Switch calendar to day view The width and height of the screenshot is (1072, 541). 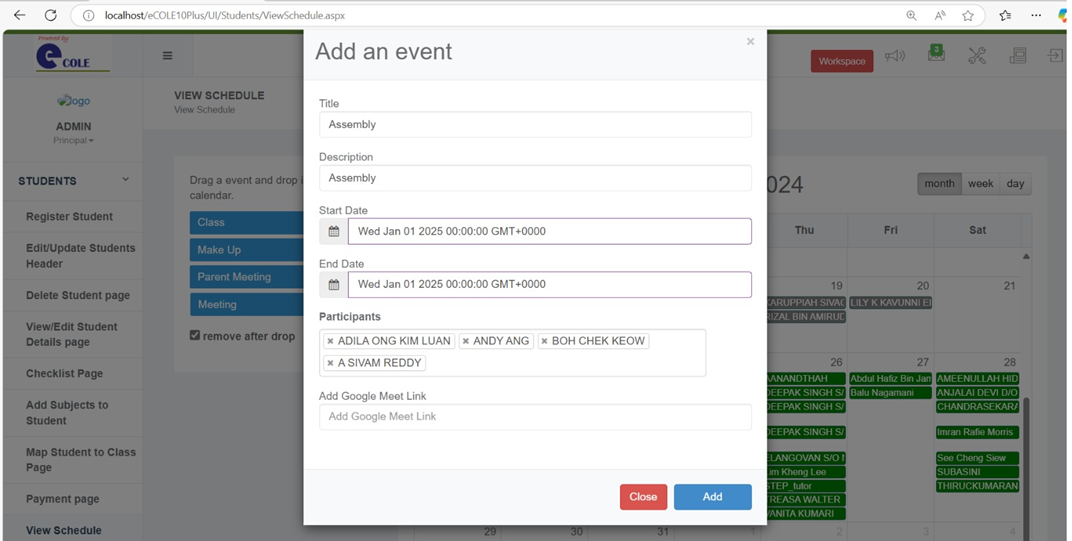(x=1015, y=184)
